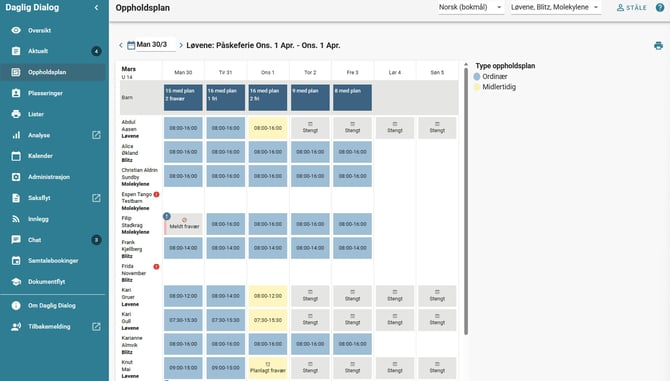Print the oppholdsplan using printer icon
Screen dimensions: 670x381
pyautogui.click(x=658, y=46)
